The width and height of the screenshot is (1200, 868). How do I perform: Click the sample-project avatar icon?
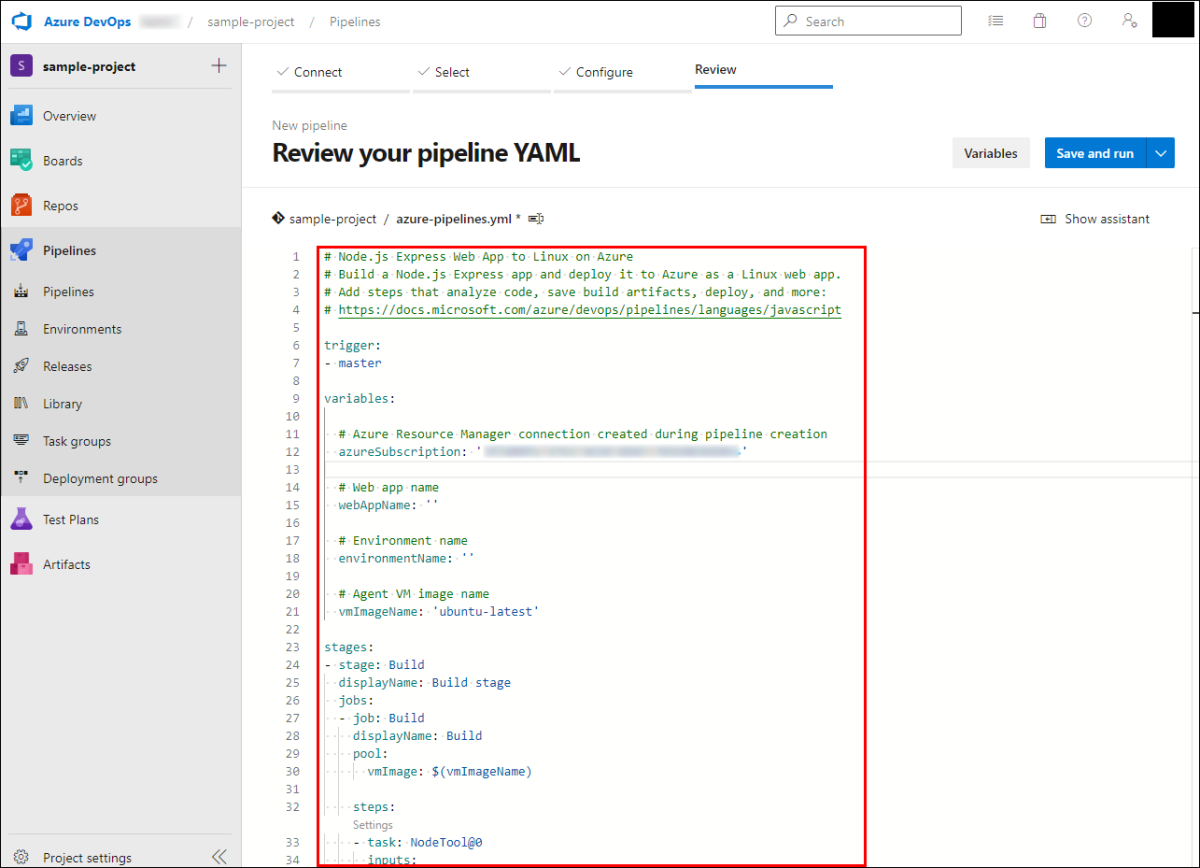(21, 66)
